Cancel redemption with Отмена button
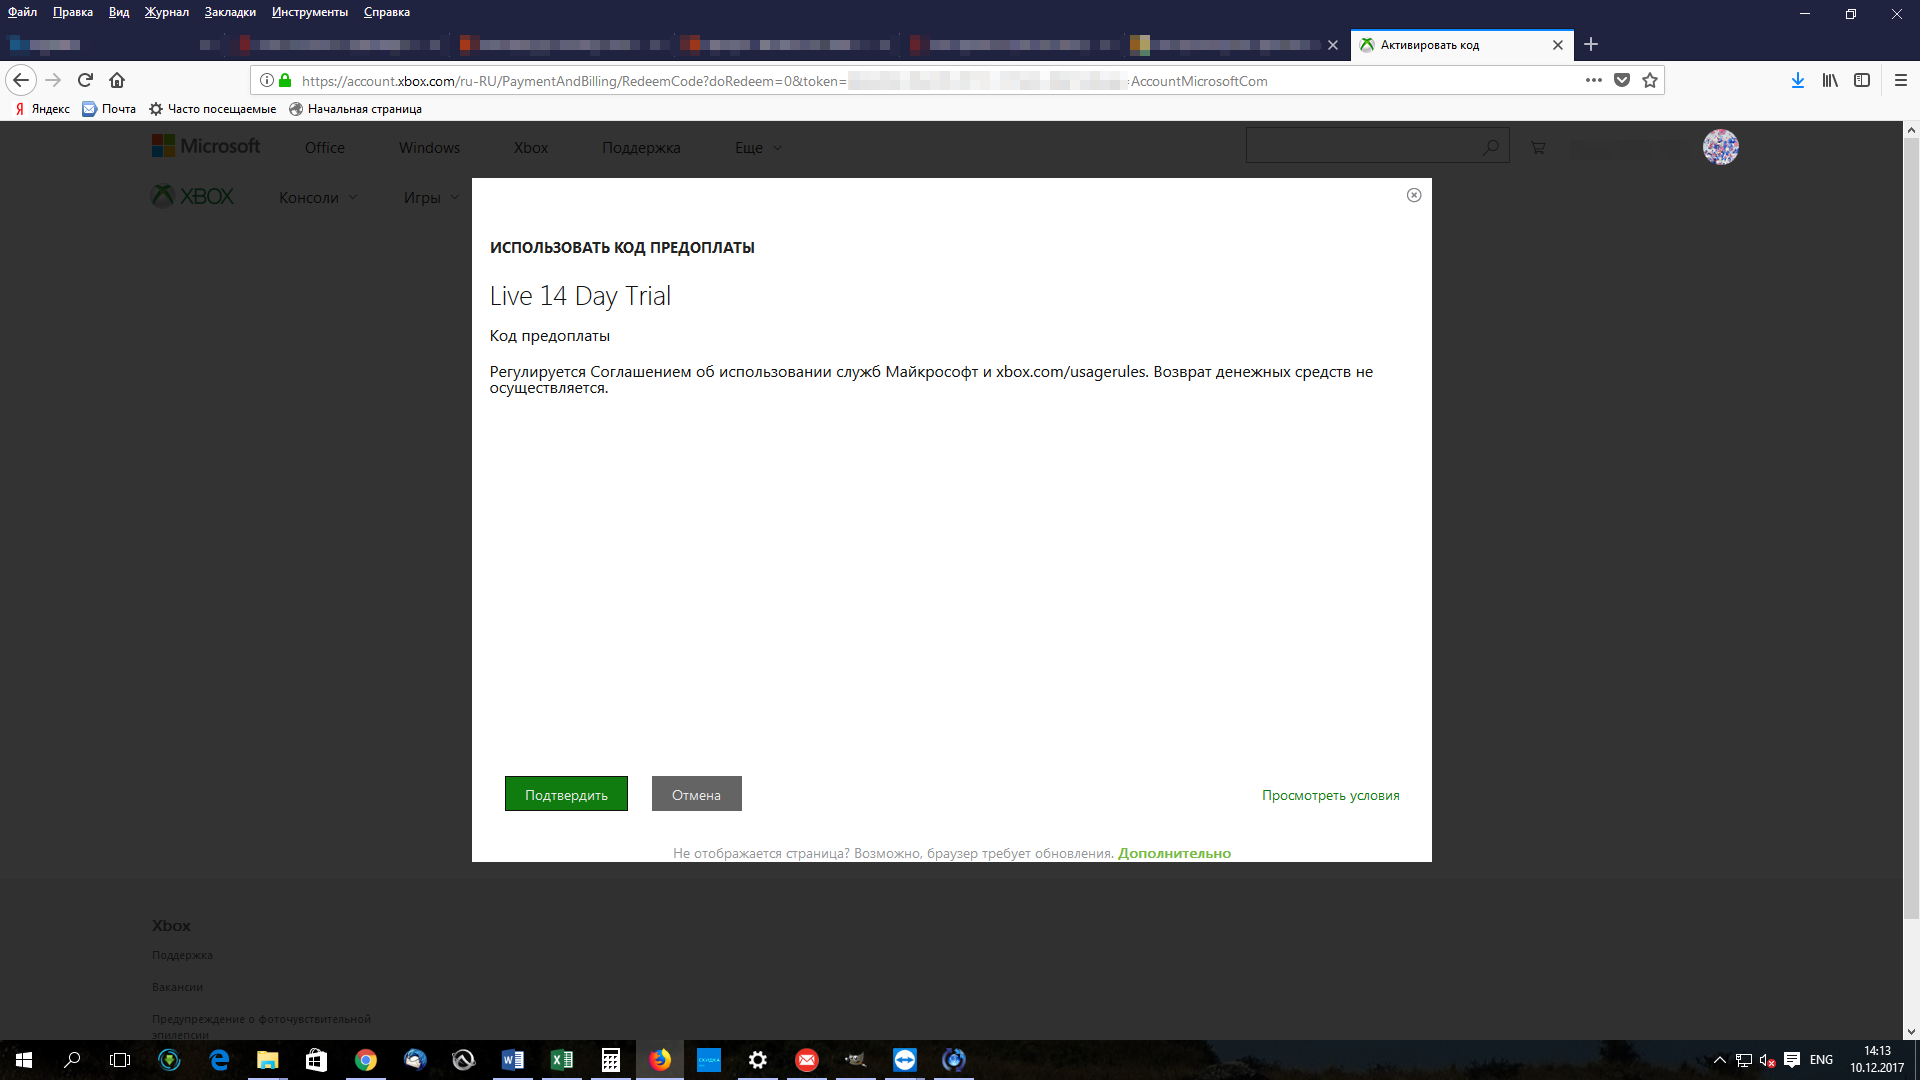 (x=696, y=794)
